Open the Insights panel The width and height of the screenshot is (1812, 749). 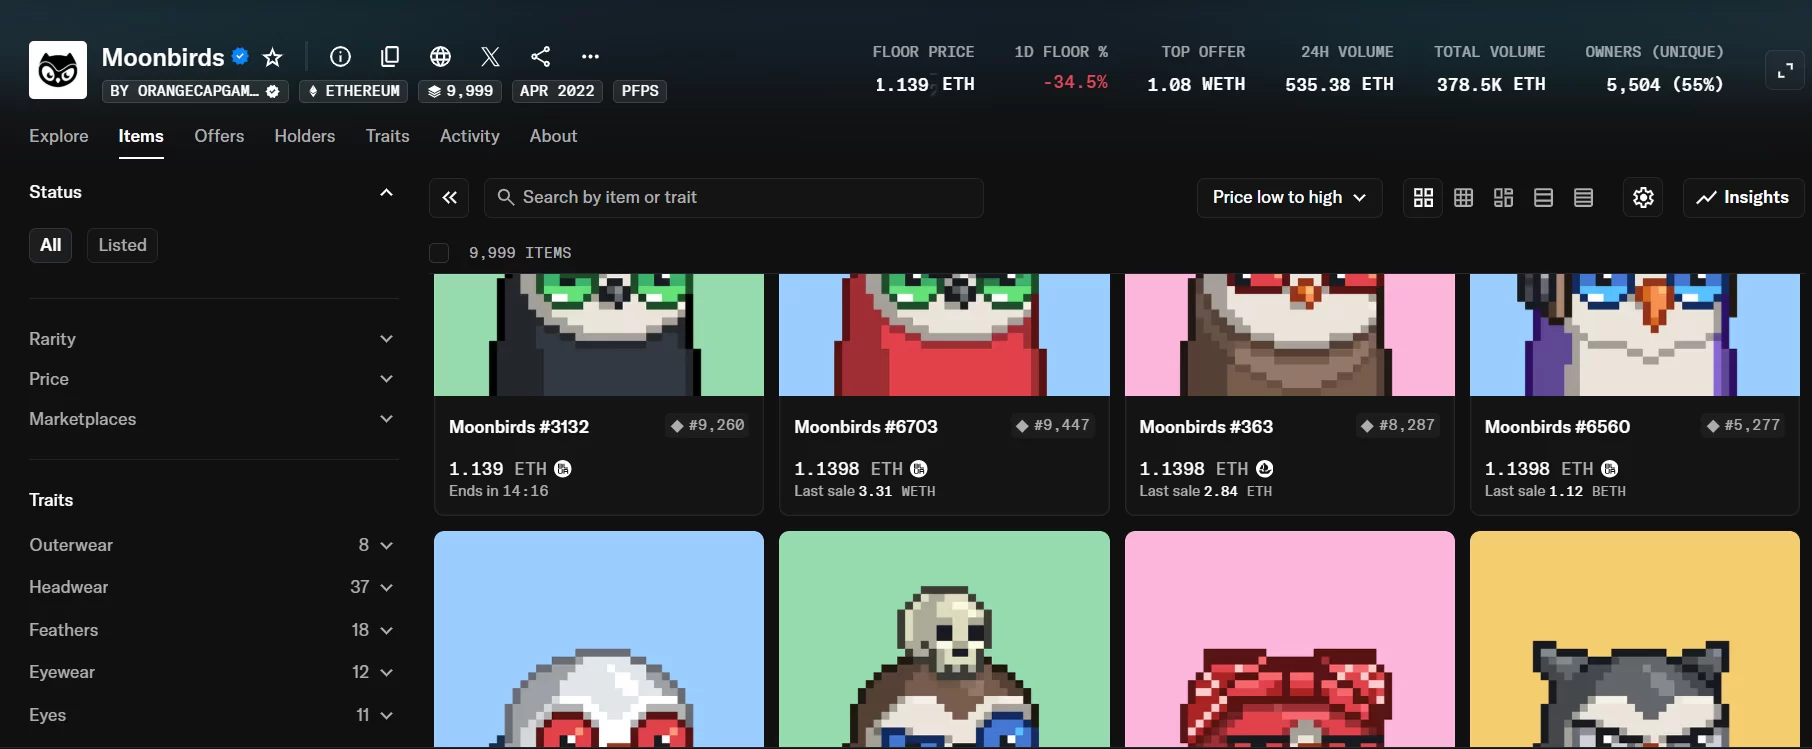coord(1743,198)
